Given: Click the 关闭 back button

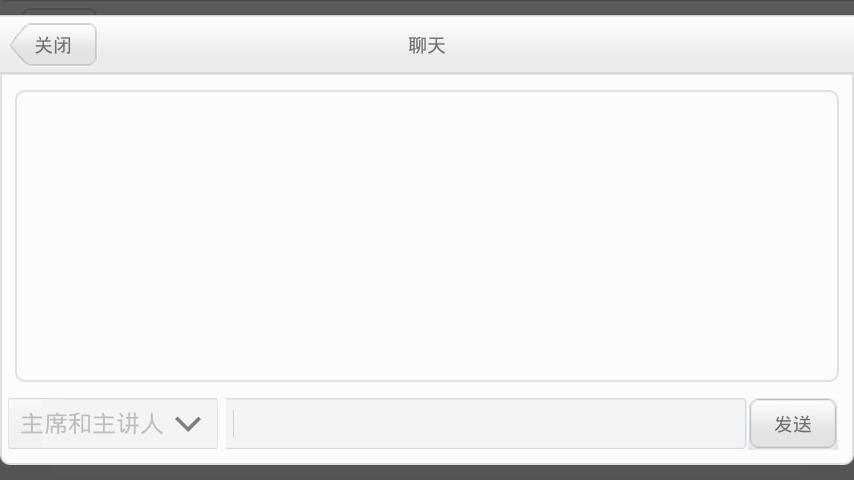Looking at the screenshot, I should pos(53,45).
